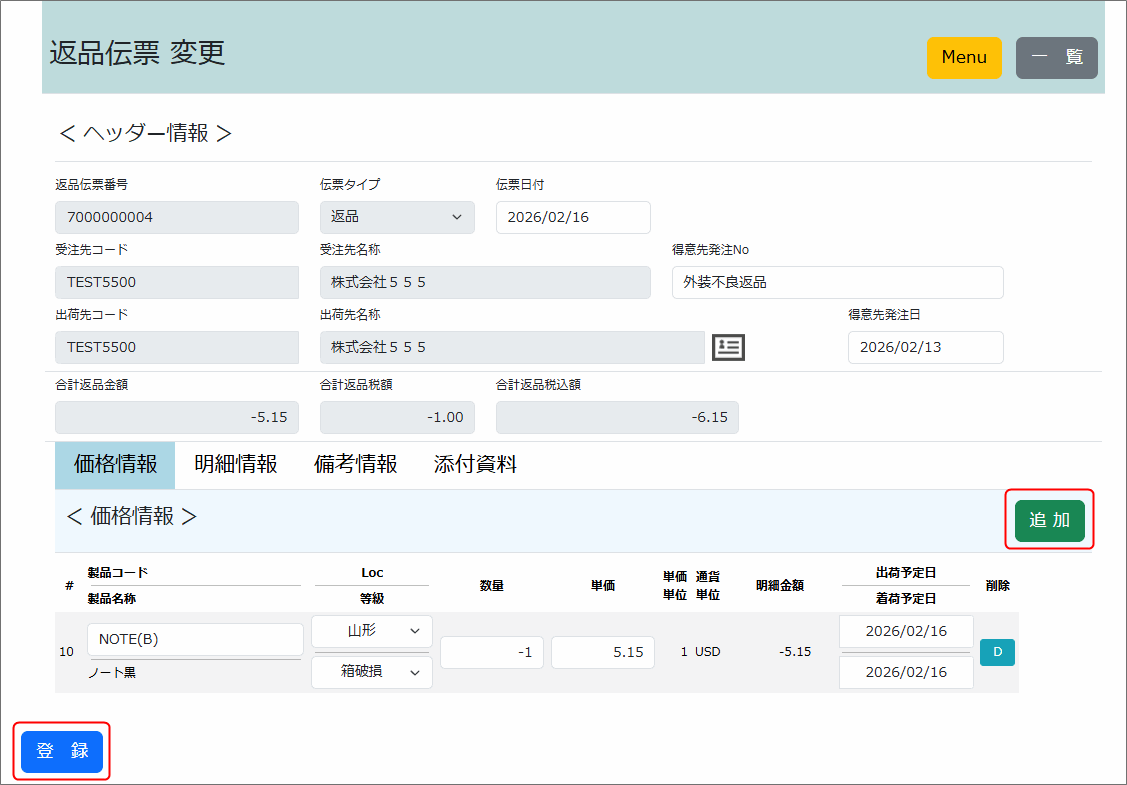1127x785 pixels.
Task: Select the 添付資料 tab
Action: [475, 464]
